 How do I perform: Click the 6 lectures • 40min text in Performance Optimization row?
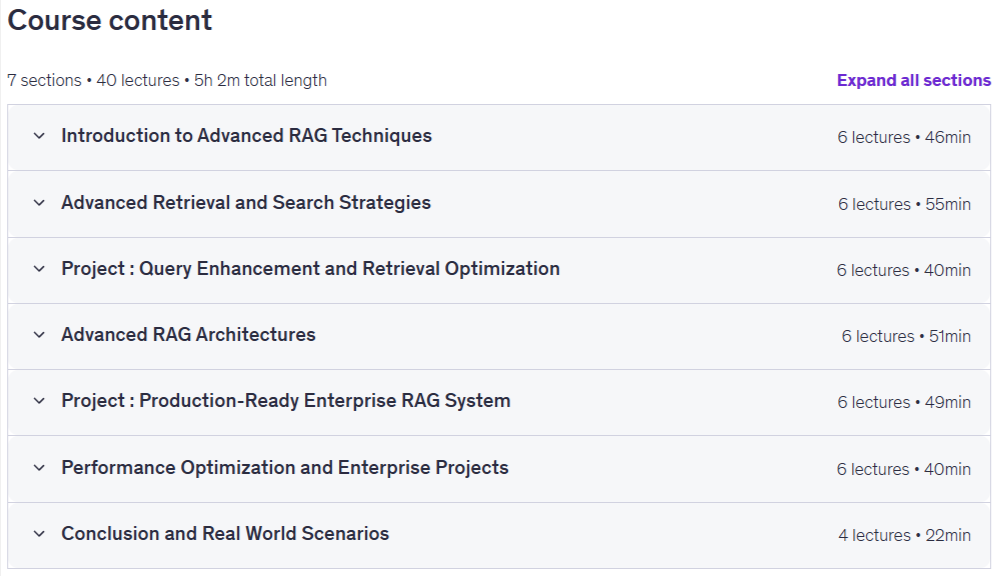904,469
